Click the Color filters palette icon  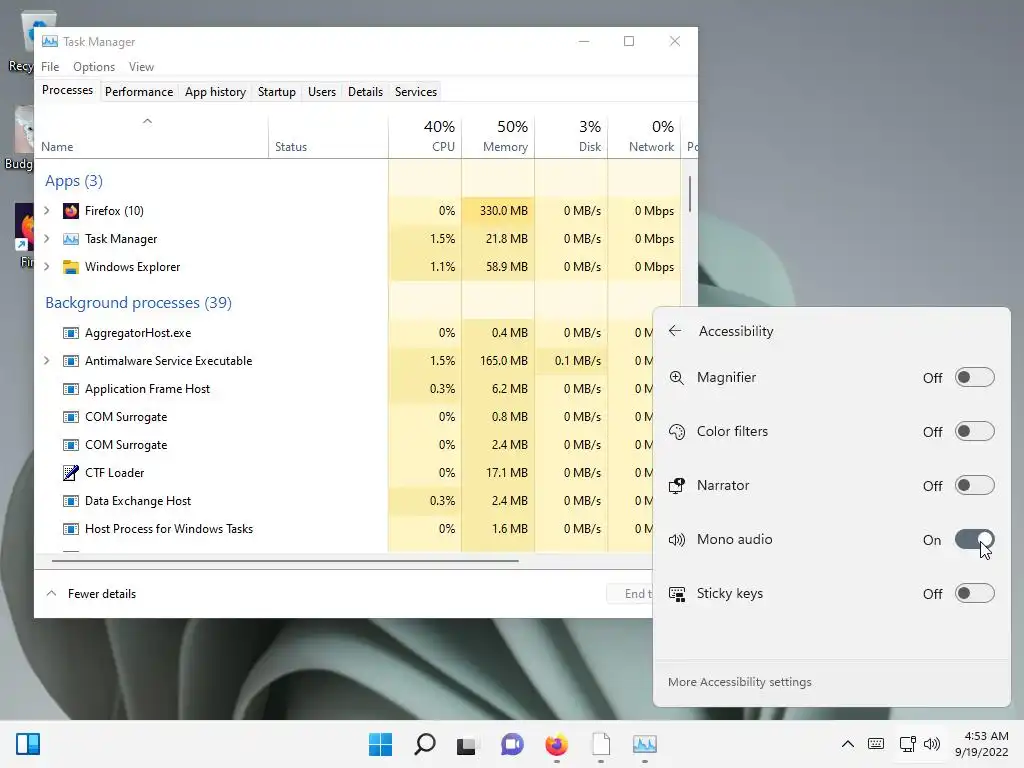[677, 432]
